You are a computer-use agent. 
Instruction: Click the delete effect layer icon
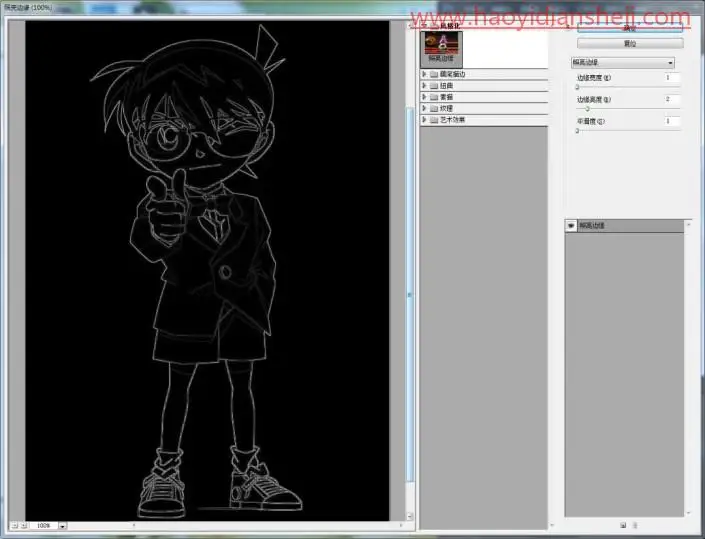click(x=635, y=525)
